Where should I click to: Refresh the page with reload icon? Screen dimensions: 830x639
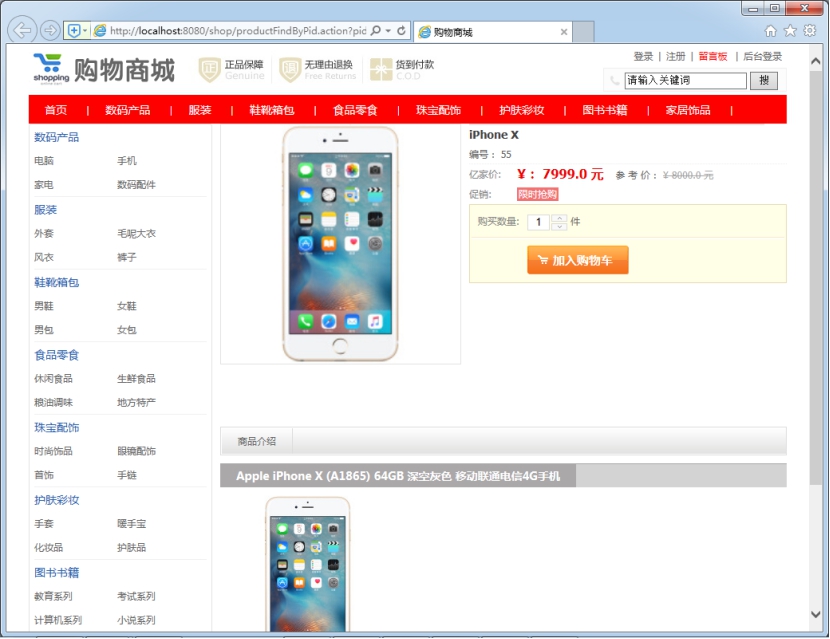[401, 31]
